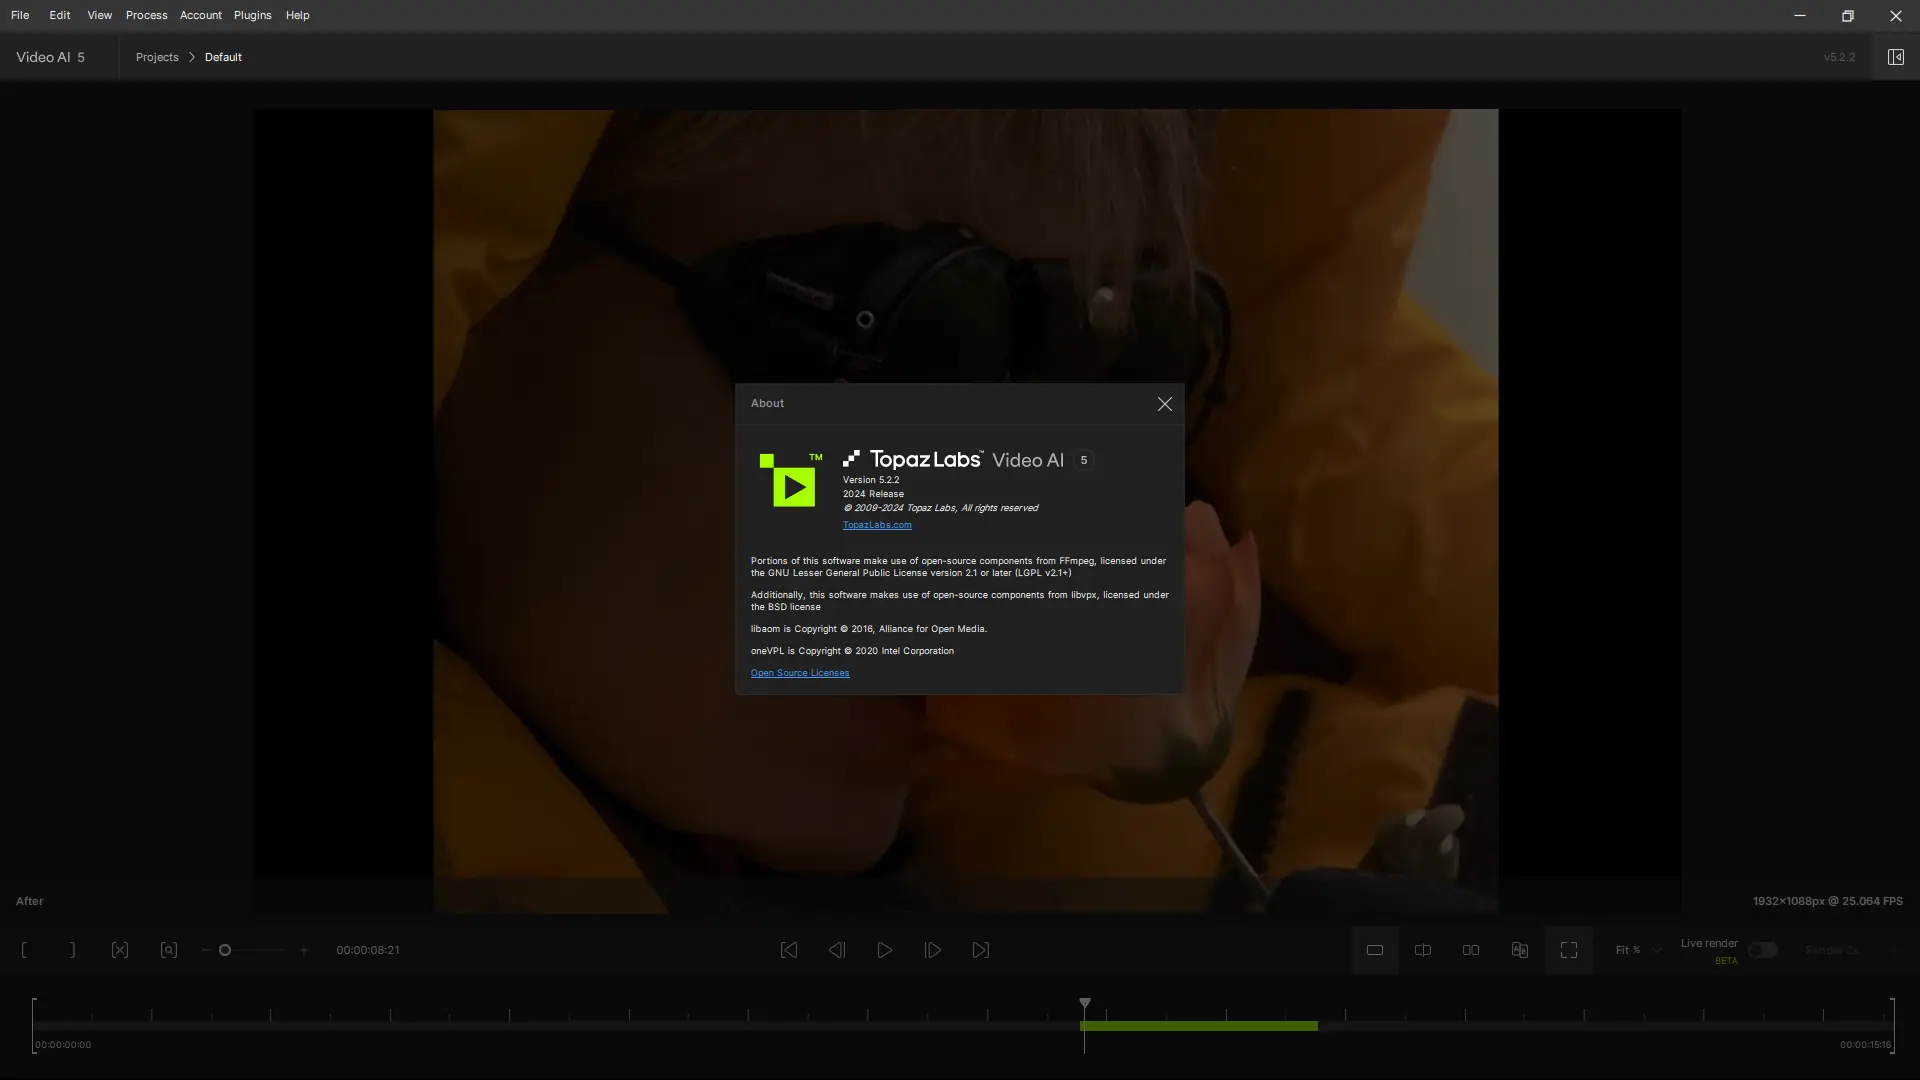Jump to last frame of video
The width and height of the screenshot is (1920, 1080).
[981, 950]
